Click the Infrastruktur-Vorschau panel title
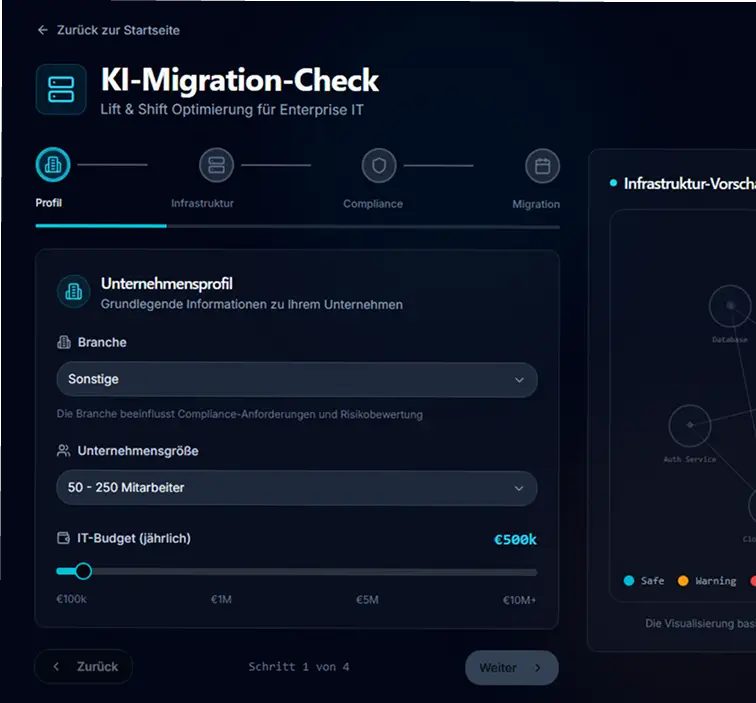 coord(689,184)
